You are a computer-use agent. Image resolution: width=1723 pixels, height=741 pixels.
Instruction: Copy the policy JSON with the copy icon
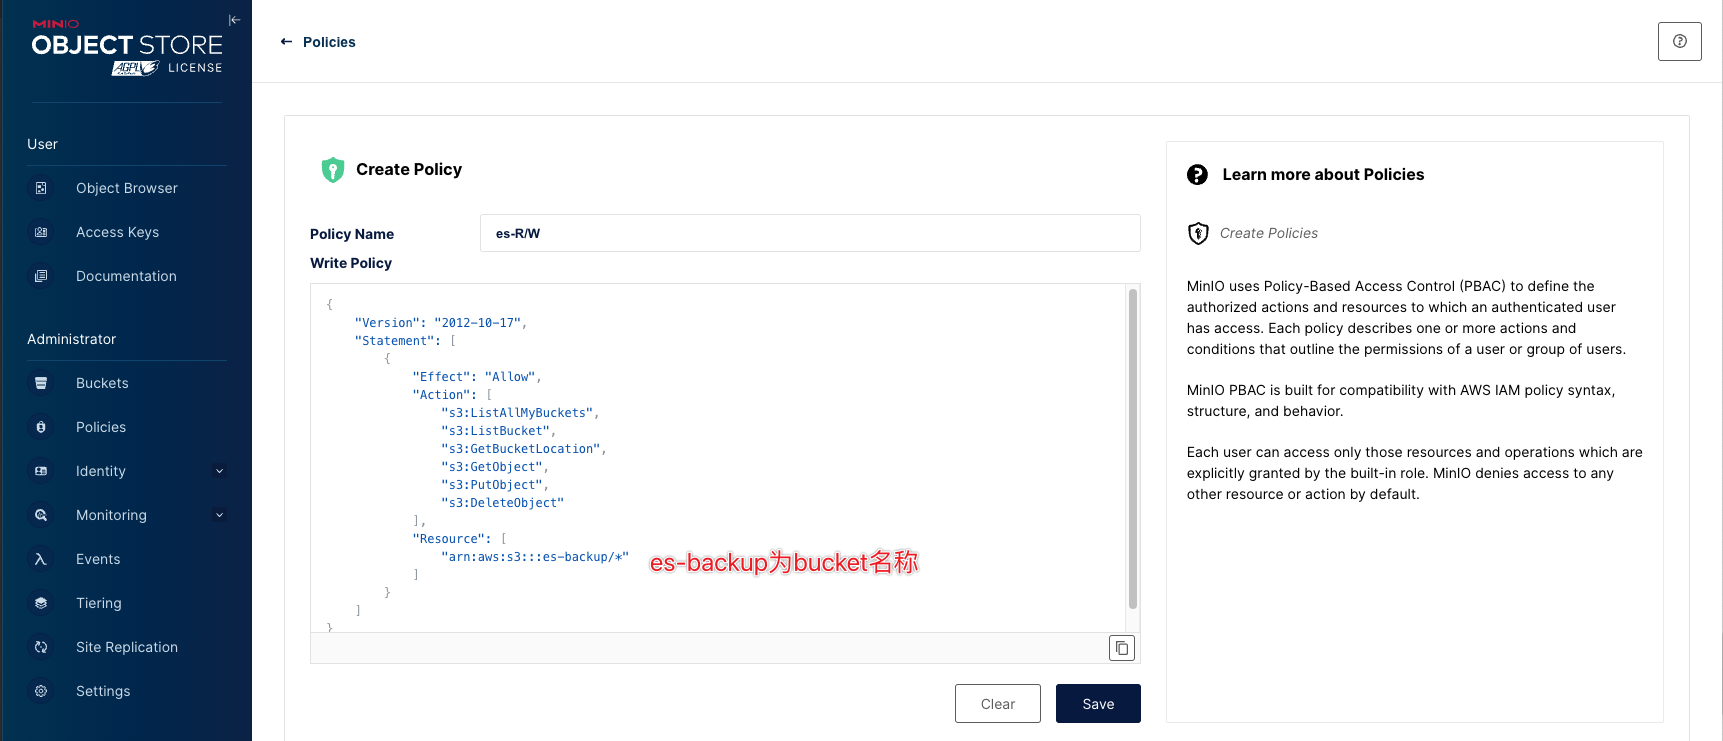tap(1122, 648)
